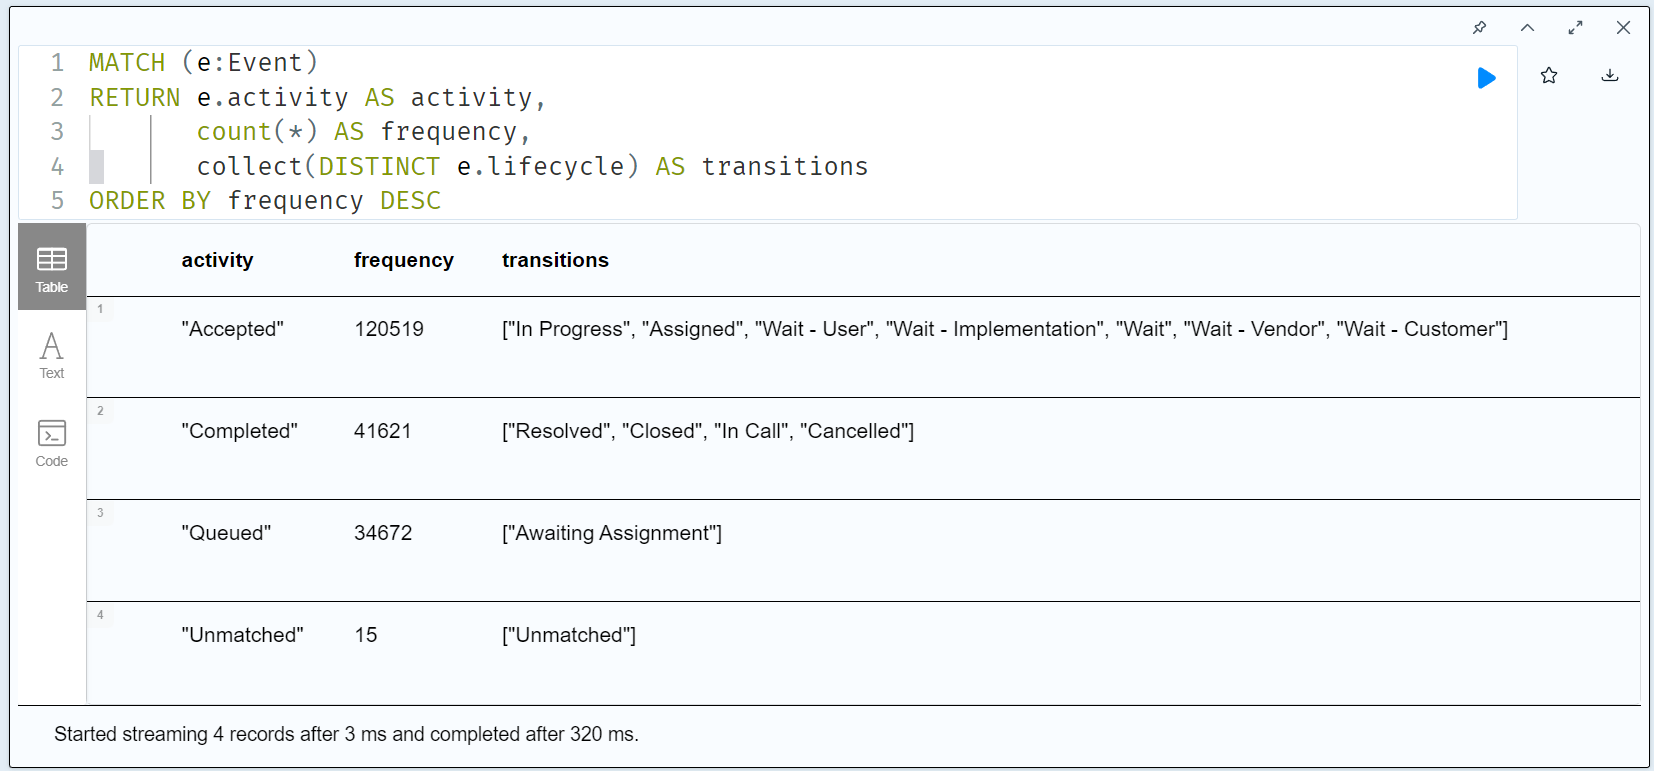
Task: Click the "Awaiting Assignment" transitions cell
Action: [612, 533]
